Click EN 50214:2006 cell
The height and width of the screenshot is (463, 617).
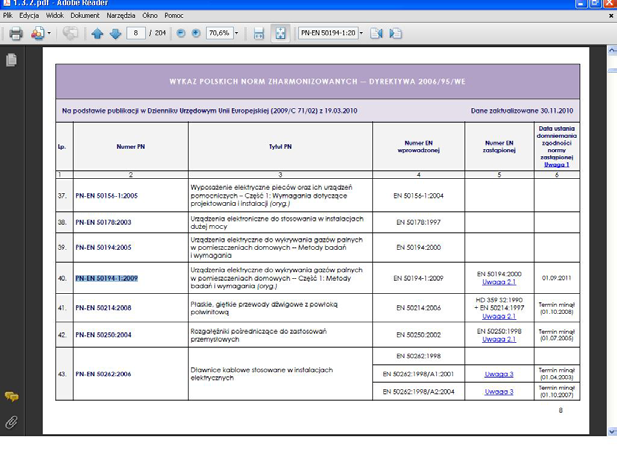418,308
